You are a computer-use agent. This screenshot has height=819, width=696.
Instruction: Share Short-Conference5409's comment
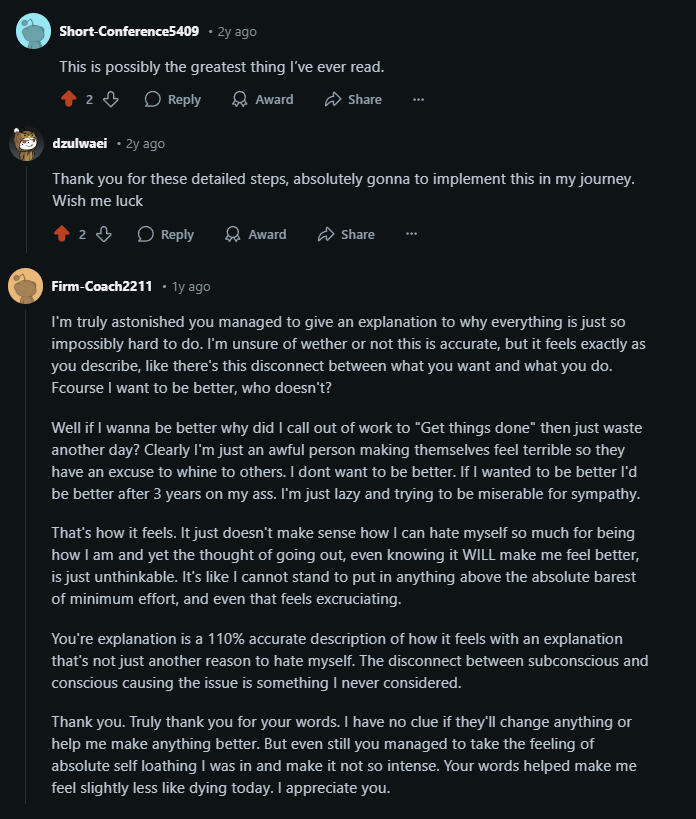353,99
